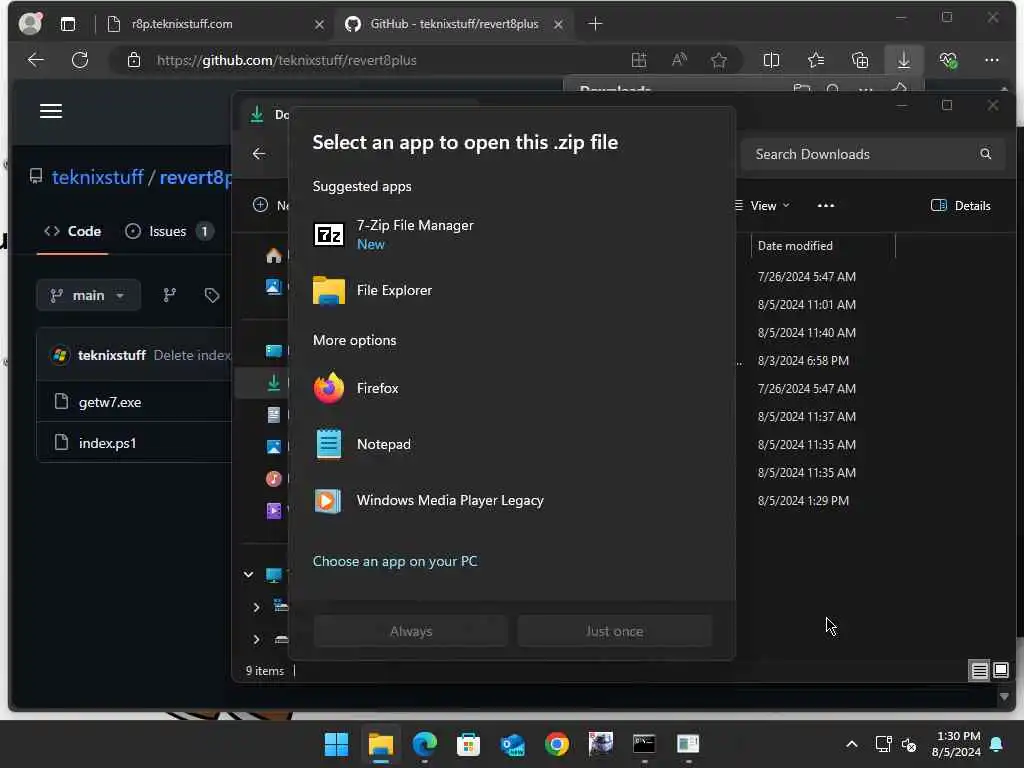Viewport: 1024px width, 768px height.
Task: Switch to details list view icon
Action: (x=979, y=671)
